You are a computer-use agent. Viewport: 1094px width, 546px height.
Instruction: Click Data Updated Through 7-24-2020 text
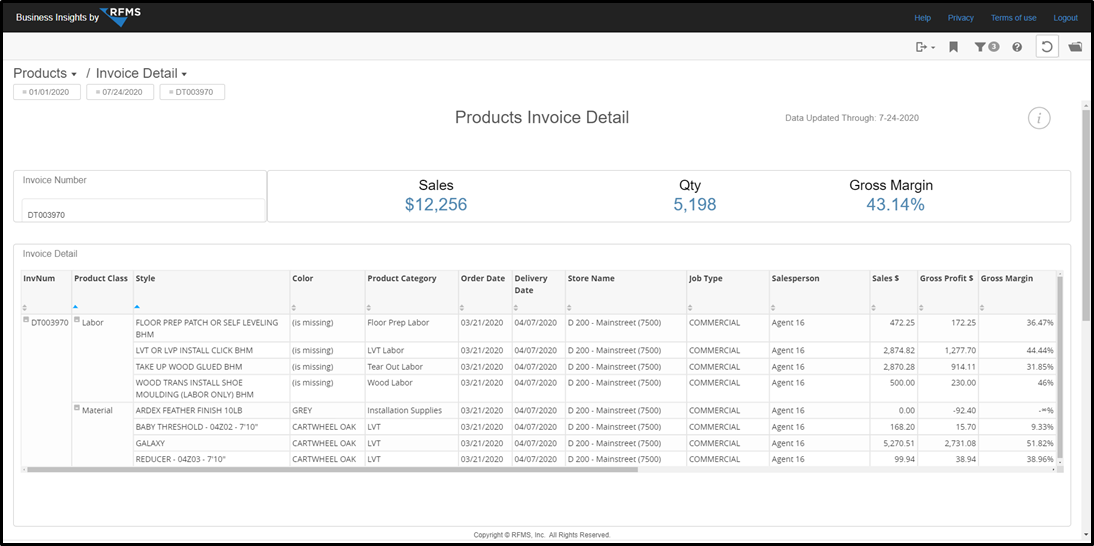pos(852,118)
